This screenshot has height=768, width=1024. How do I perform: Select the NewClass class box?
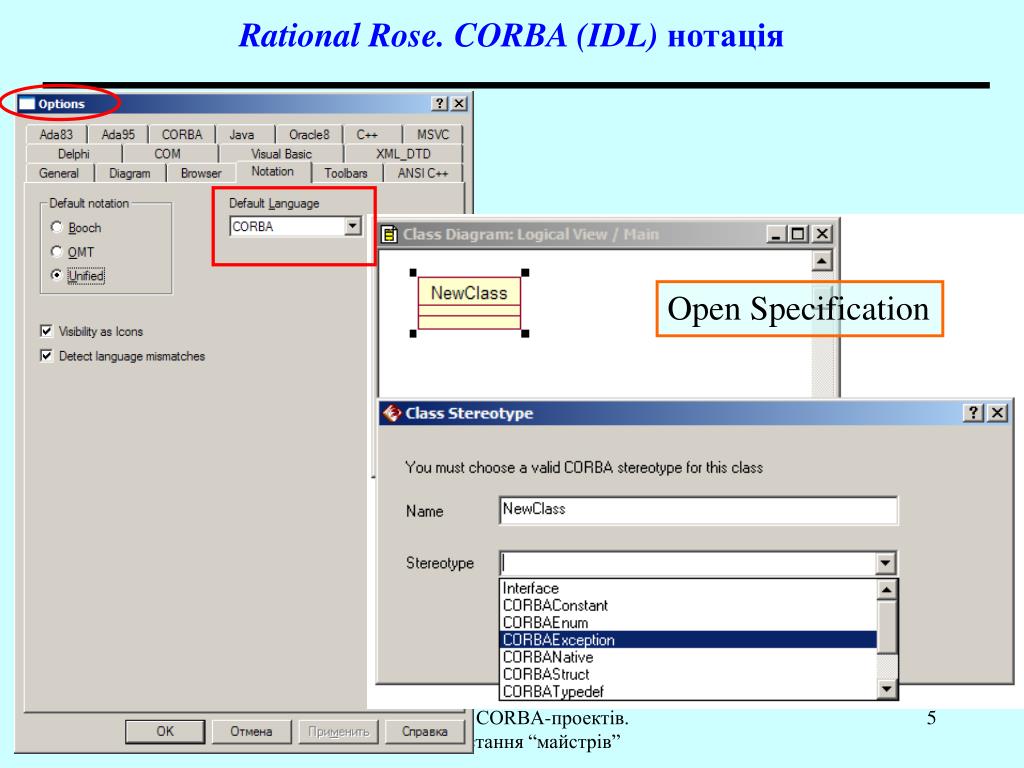(x=469, y=303)
